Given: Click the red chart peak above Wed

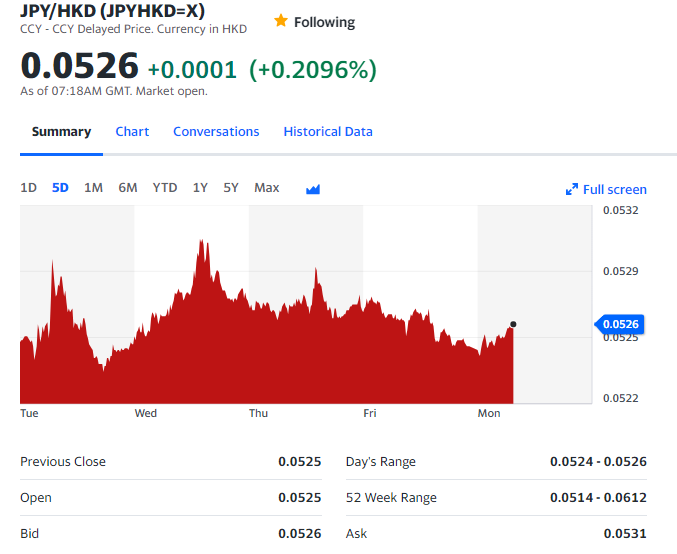Looking at the screenshot, I should coord(203,243).
